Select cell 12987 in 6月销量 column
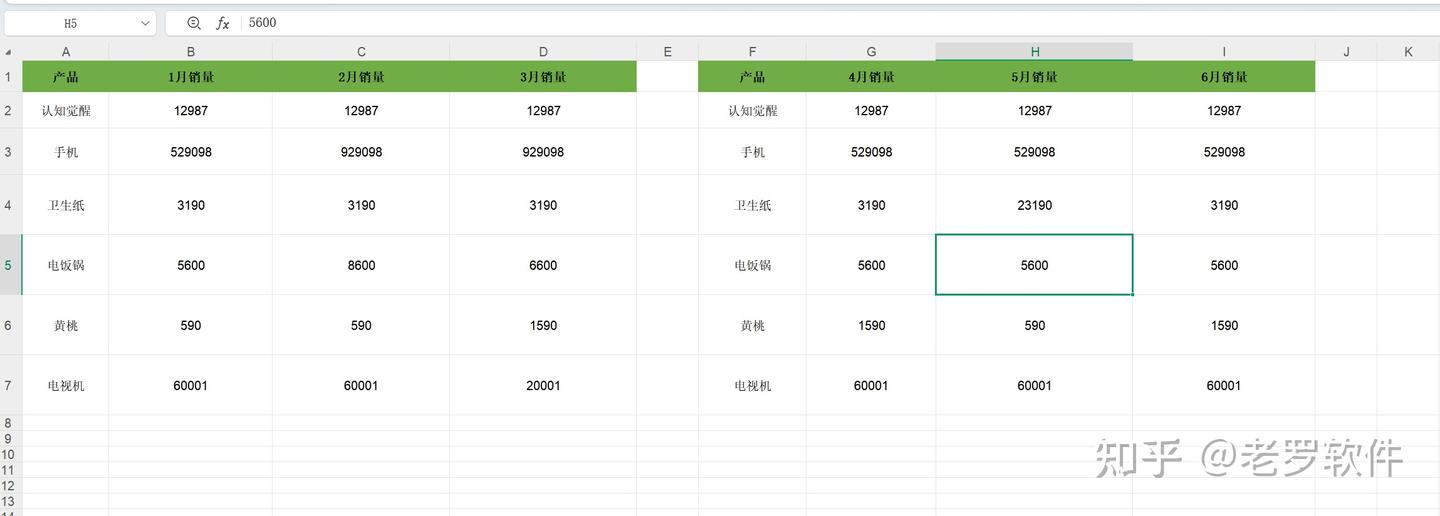The width and height of the screenshot is (1440, 516). 1224,111
